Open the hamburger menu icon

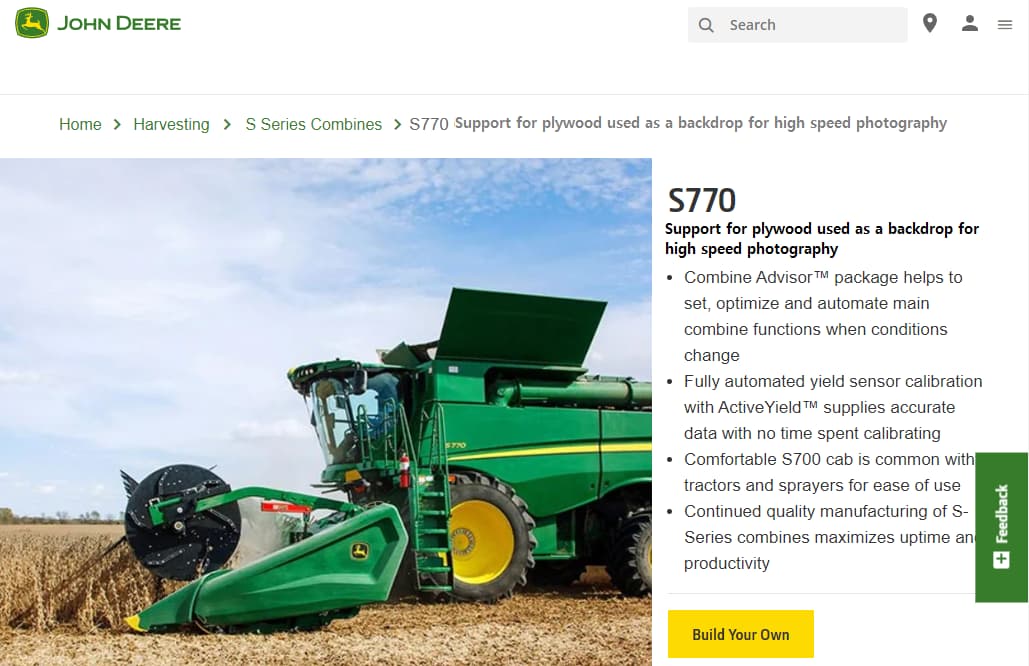click(1005, 25)
